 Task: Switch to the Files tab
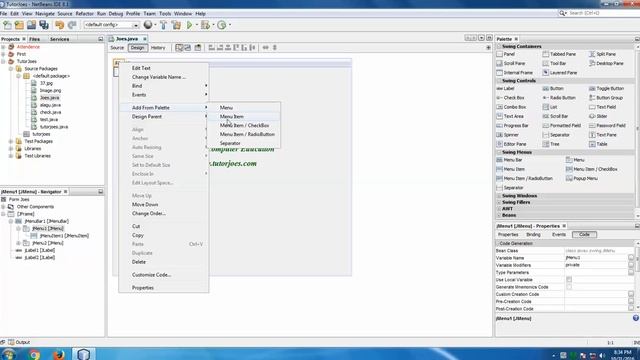tap(34, 39)
